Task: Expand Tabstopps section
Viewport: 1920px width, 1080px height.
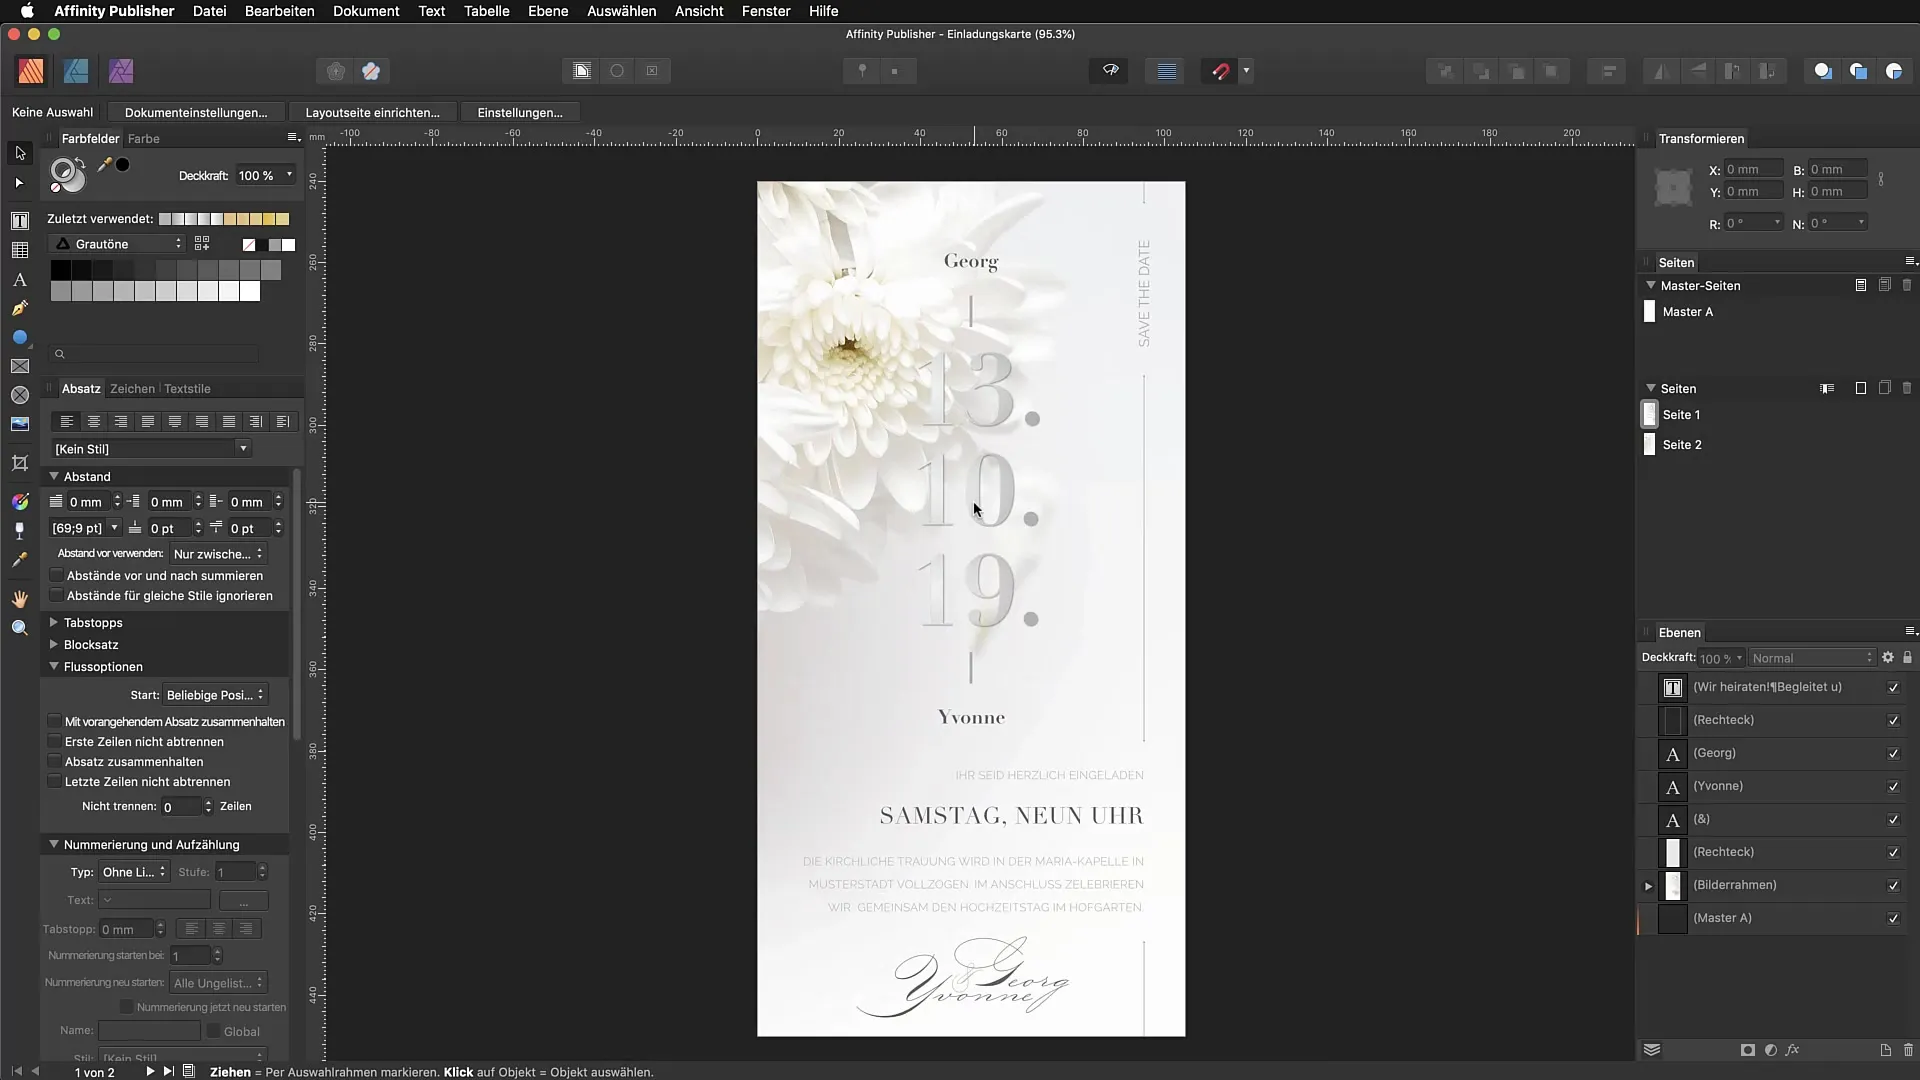Action: click(54, 623)
